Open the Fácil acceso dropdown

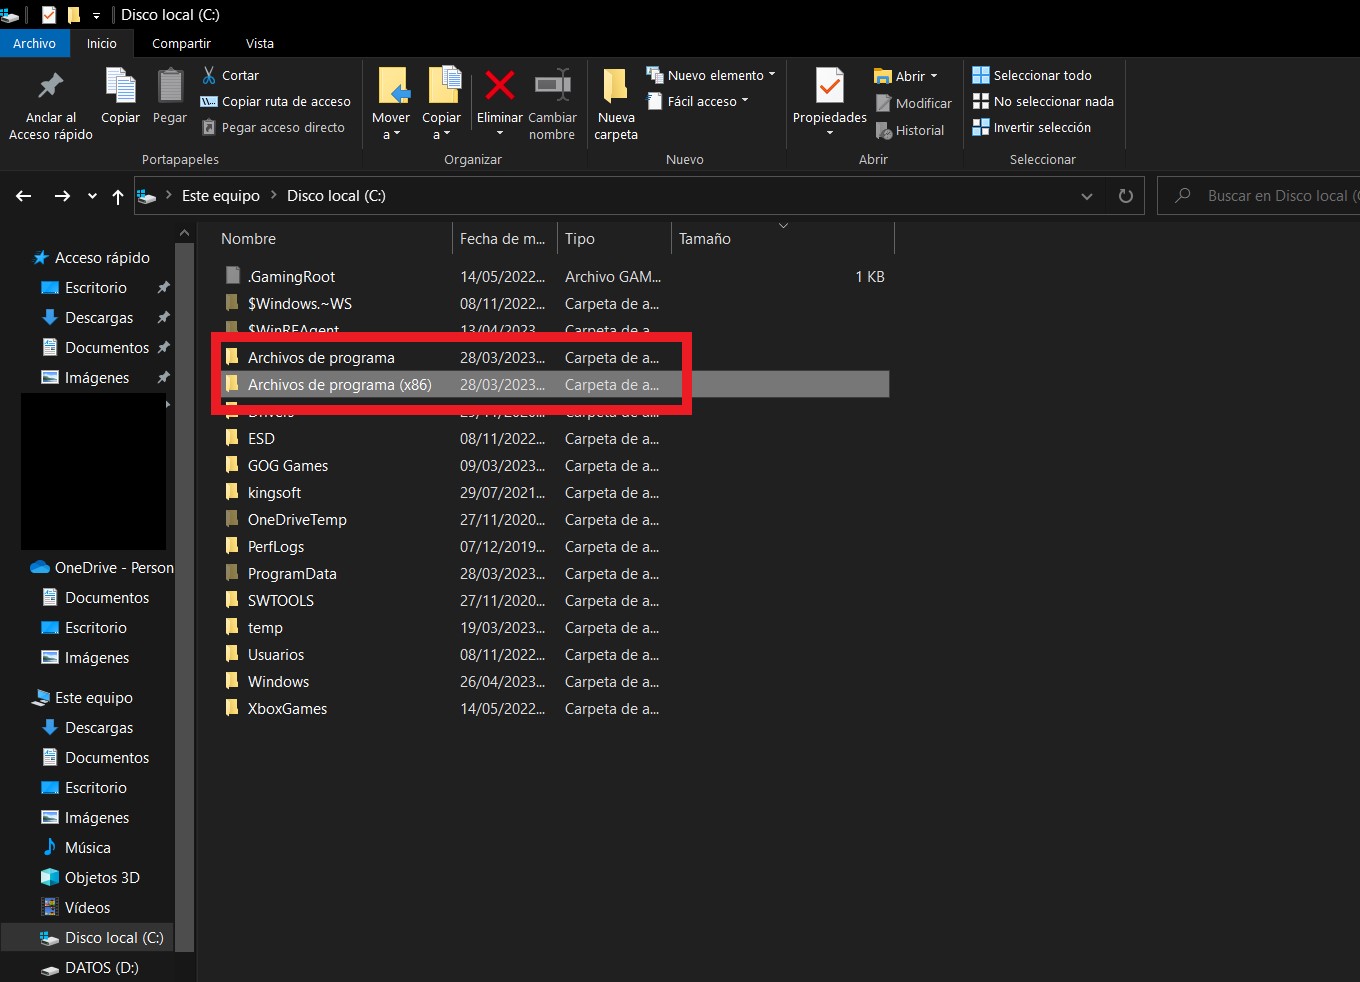click(697, 101)
